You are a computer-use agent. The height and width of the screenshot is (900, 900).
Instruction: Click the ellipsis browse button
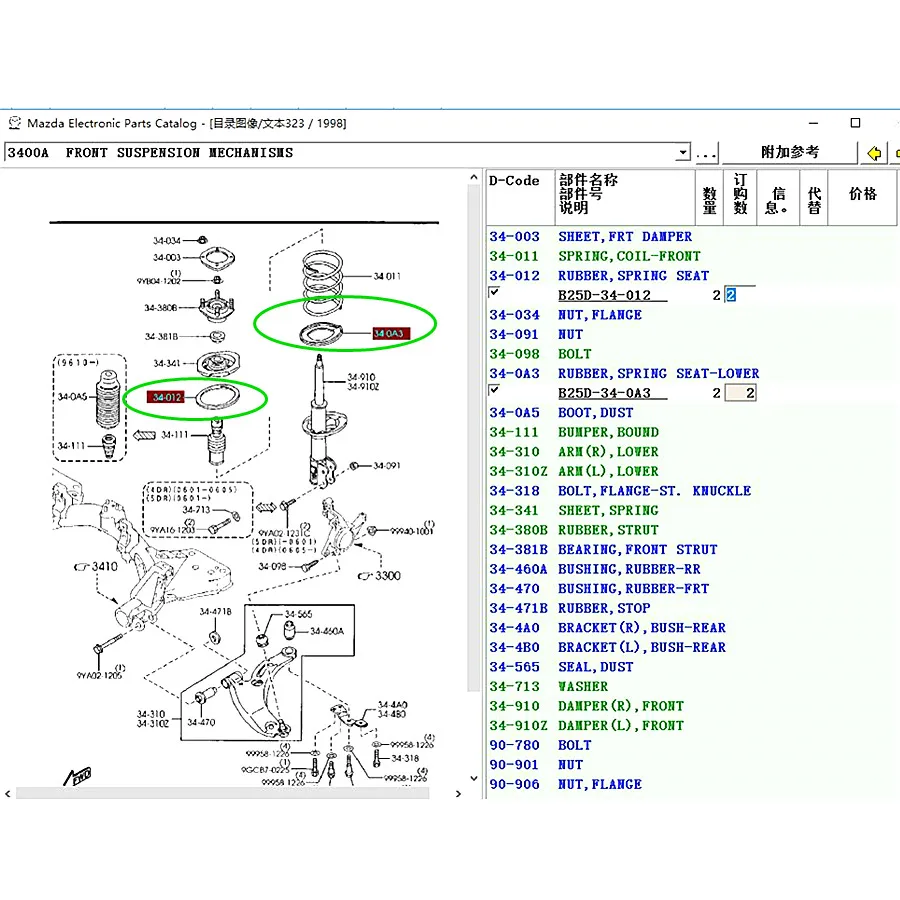pyautogui.click(x=705, y=153)
